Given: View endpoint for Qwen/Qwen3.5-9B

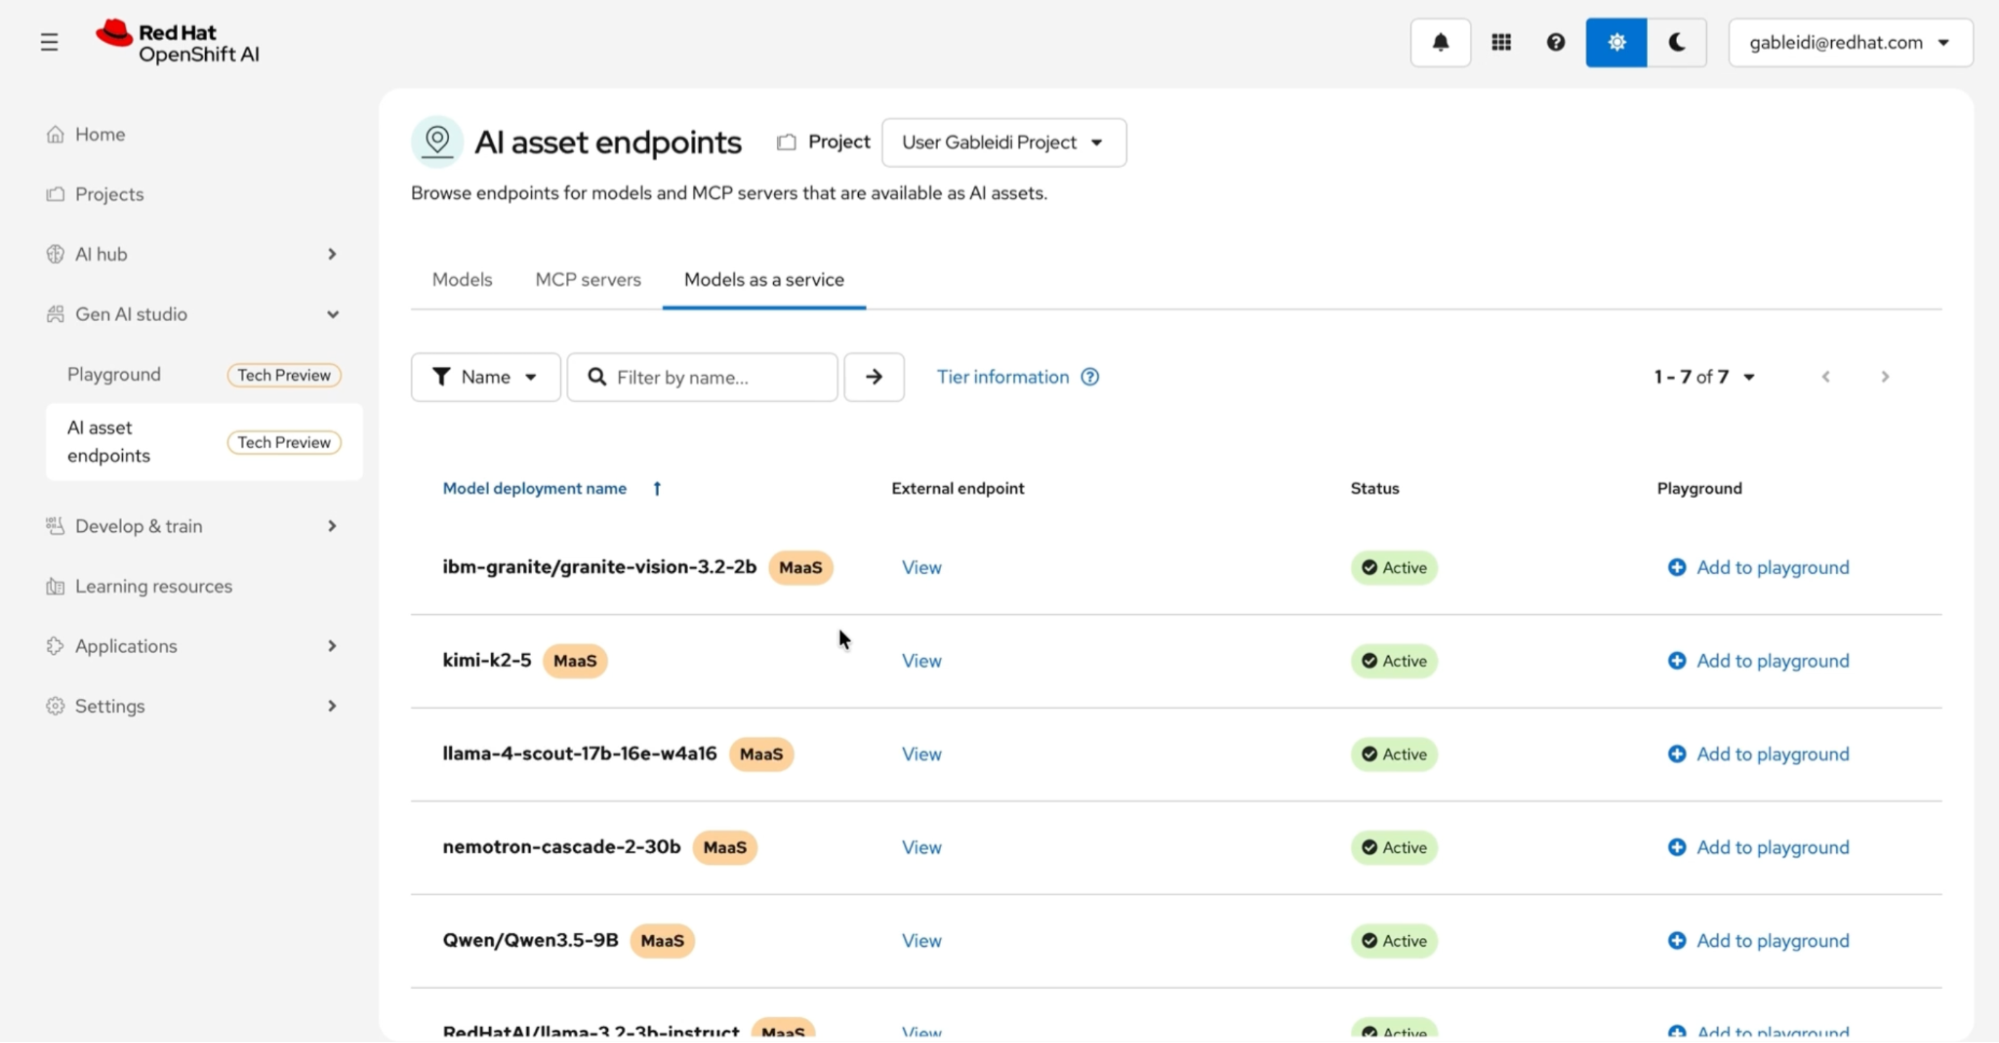Looking at the screenshot, I should coord(921,941).
